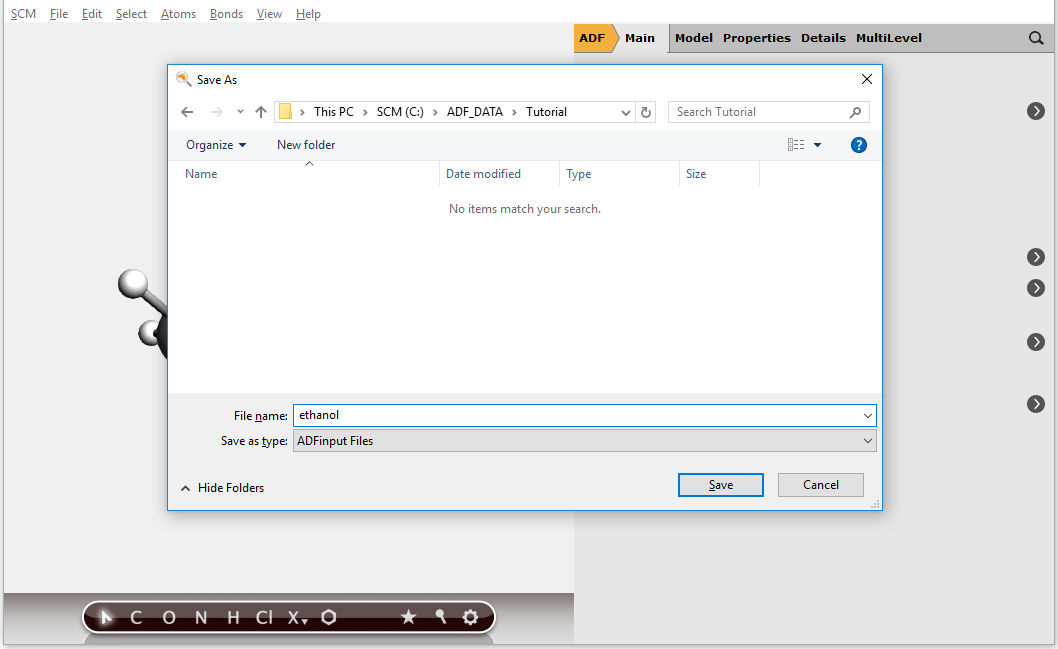Screen dimensions: 1058x649
Task: Select the hydrogen atom tool
Action: click(231, 617)
